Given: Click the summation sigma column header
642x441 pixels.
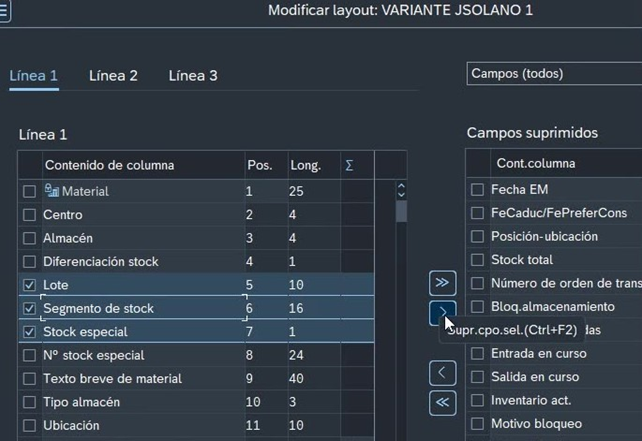Looking at the screenshot, I should (348, 165).
